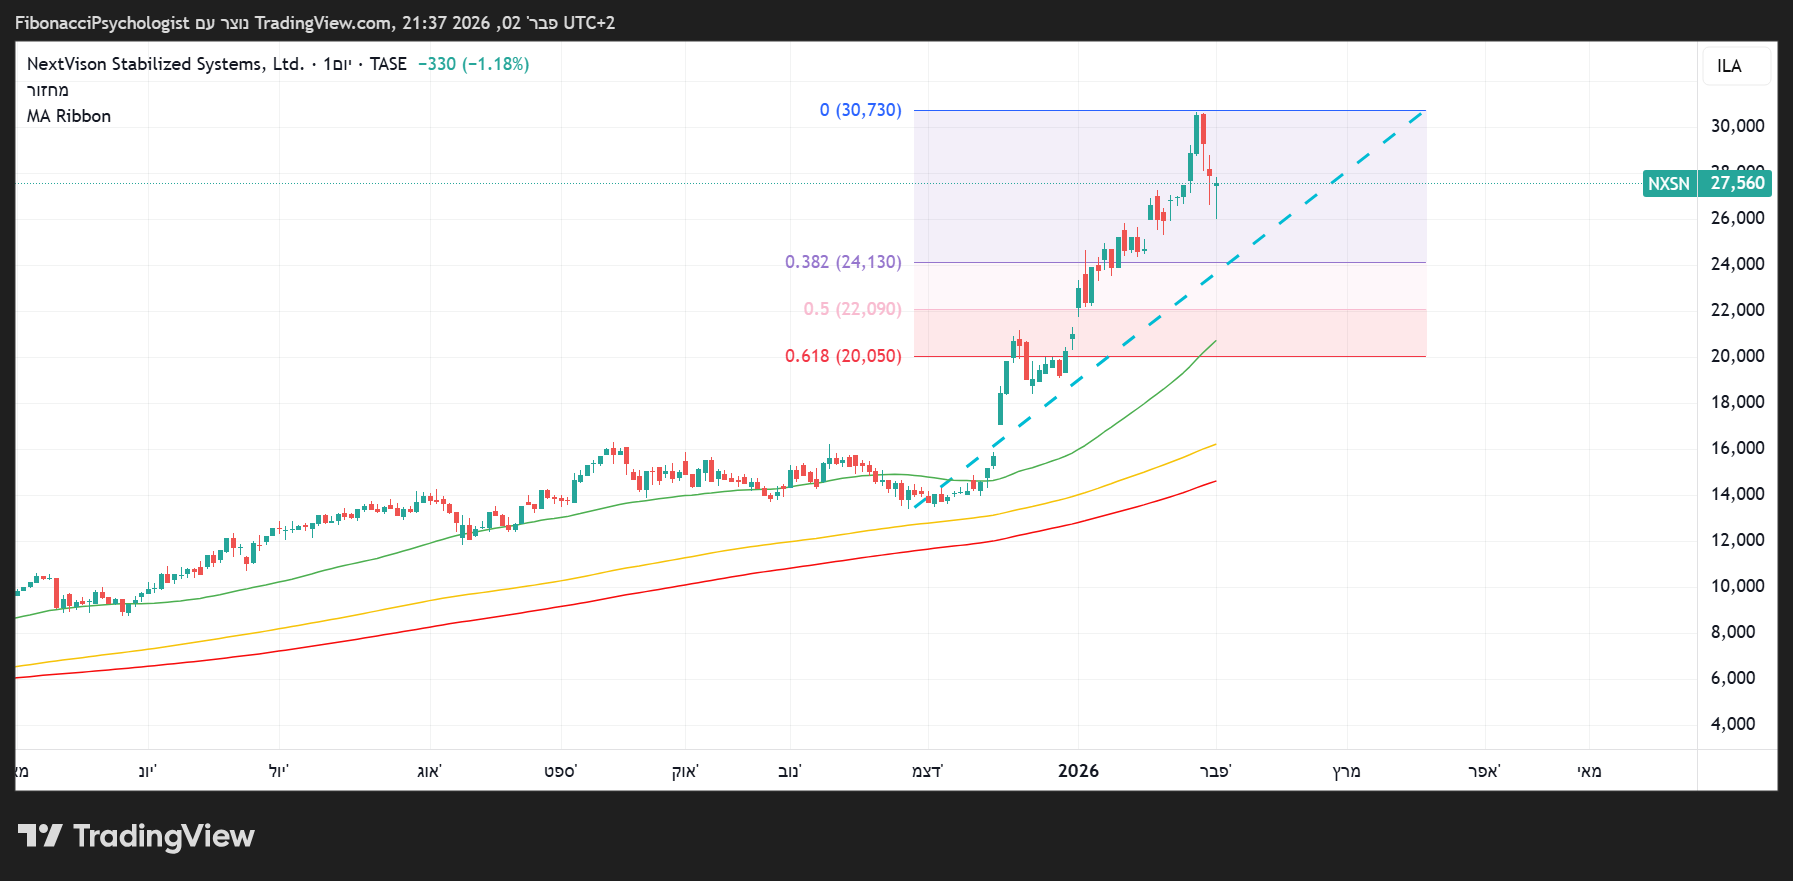Click the TradingView logo icon
1793x881 pixels.
[40, 836]
